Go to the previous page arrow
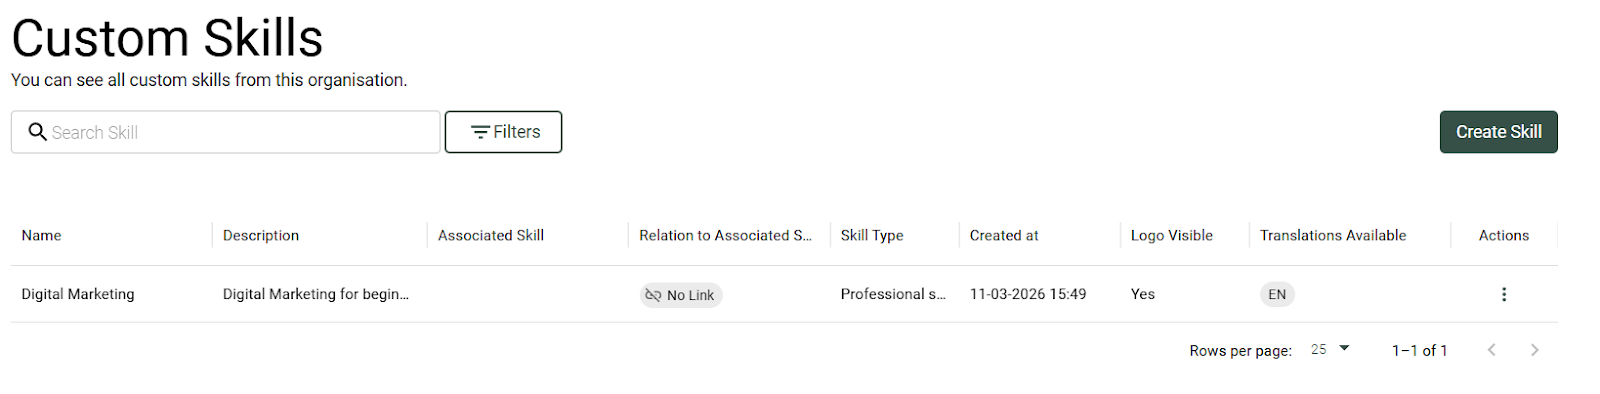Screen dimensions: 1600x394 (1491, 350)
